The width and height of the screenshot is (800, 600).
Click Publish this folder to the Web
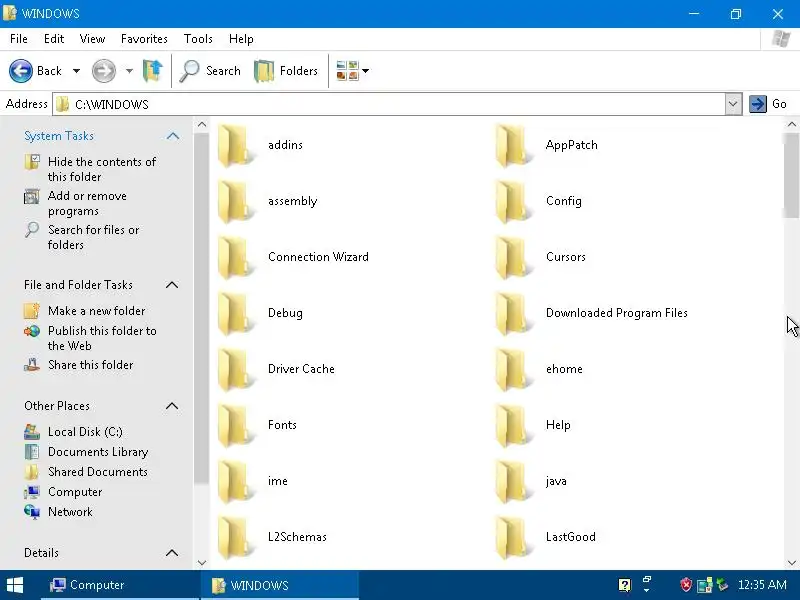tap(102, 338)
